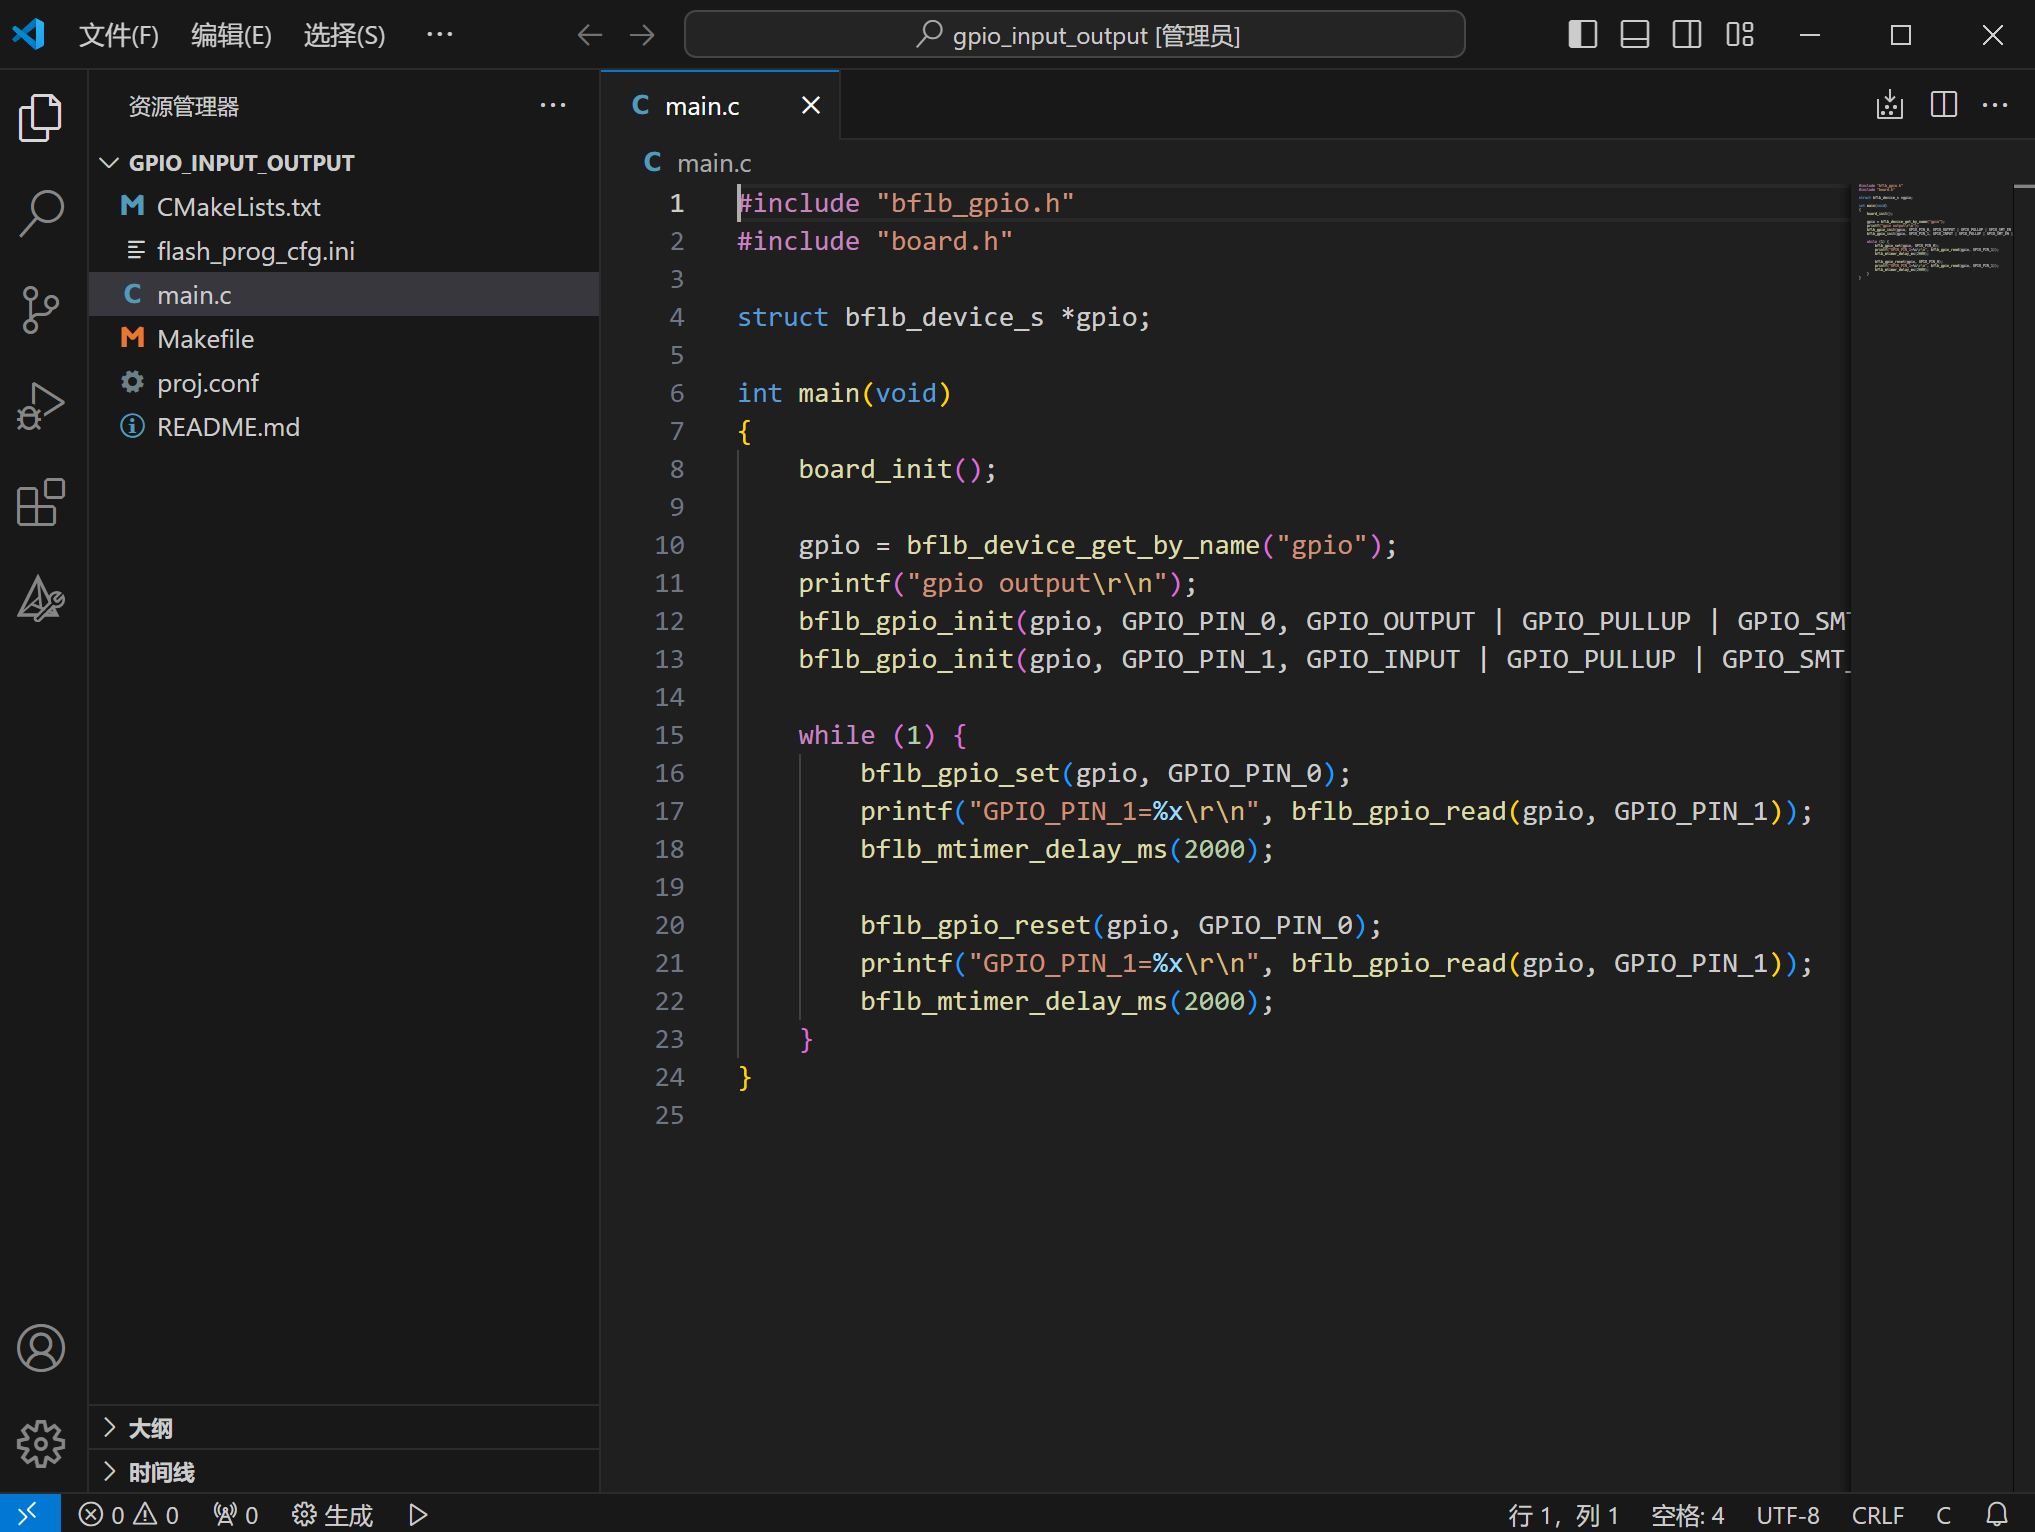Open the Accounts menu icon
Viewport: 2035px width, 1532px height.
[x=41, y=1348]
